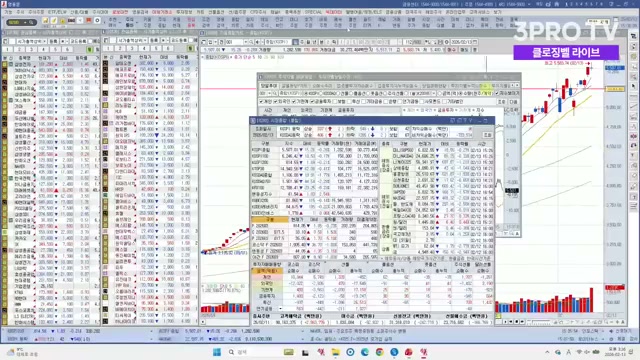Open the 시가총액상위 dropdown in the second list
Image resolution: width=640 pixels, height=360 pixels.
145,41
